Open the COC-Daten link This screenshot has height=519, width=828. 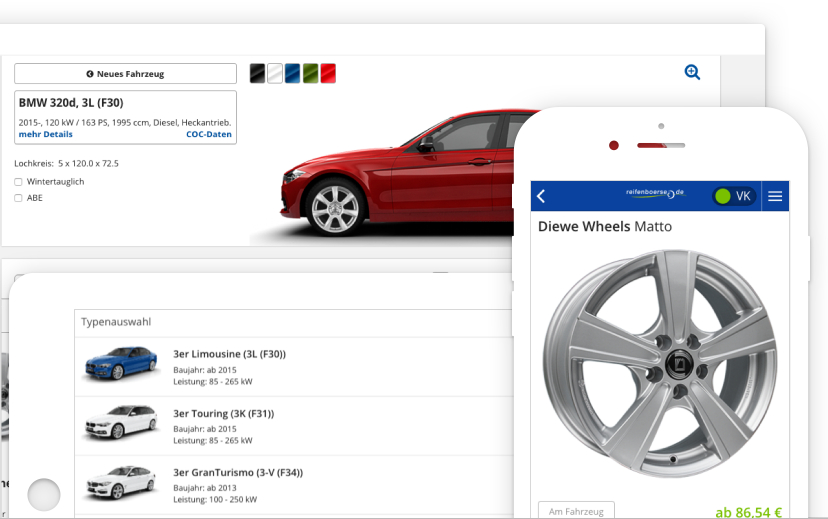click(x=208, y=134)
